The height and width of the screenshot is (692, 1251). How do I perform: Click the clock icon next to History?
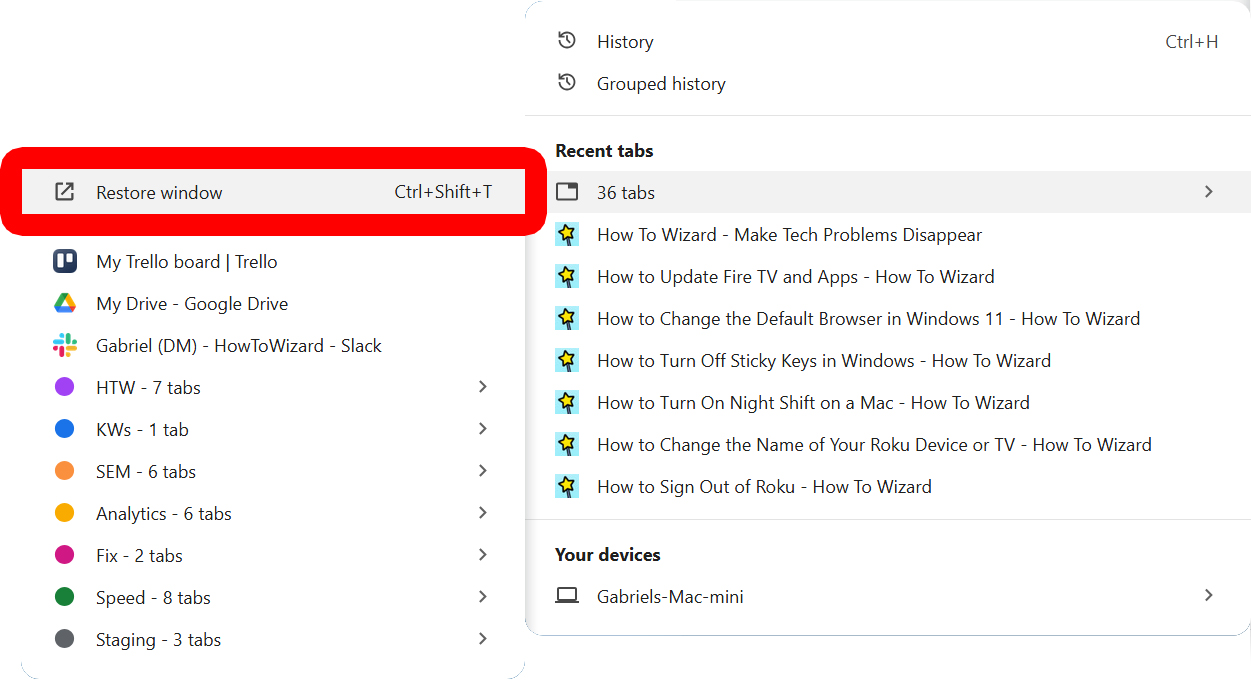tap(567, 41)
